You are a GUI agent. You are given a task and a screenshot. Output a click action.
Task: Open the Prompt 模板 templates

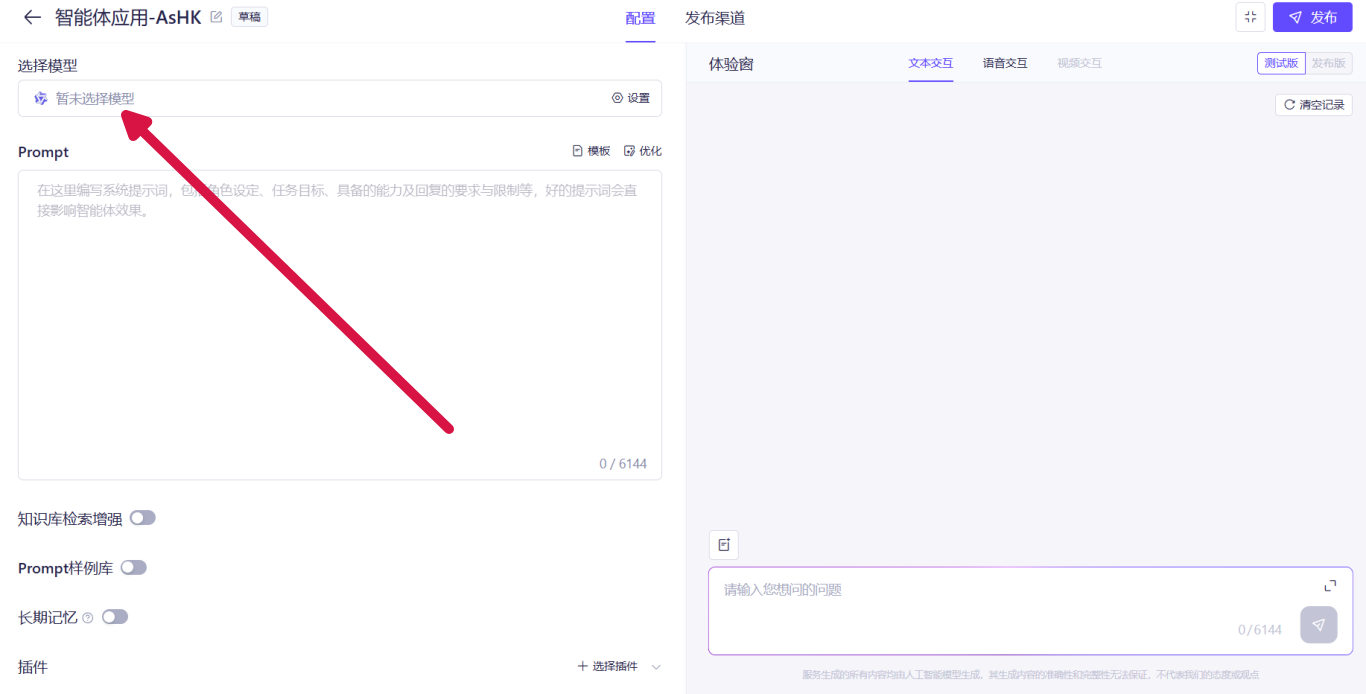pyautogui.click(x=591, y=151)
